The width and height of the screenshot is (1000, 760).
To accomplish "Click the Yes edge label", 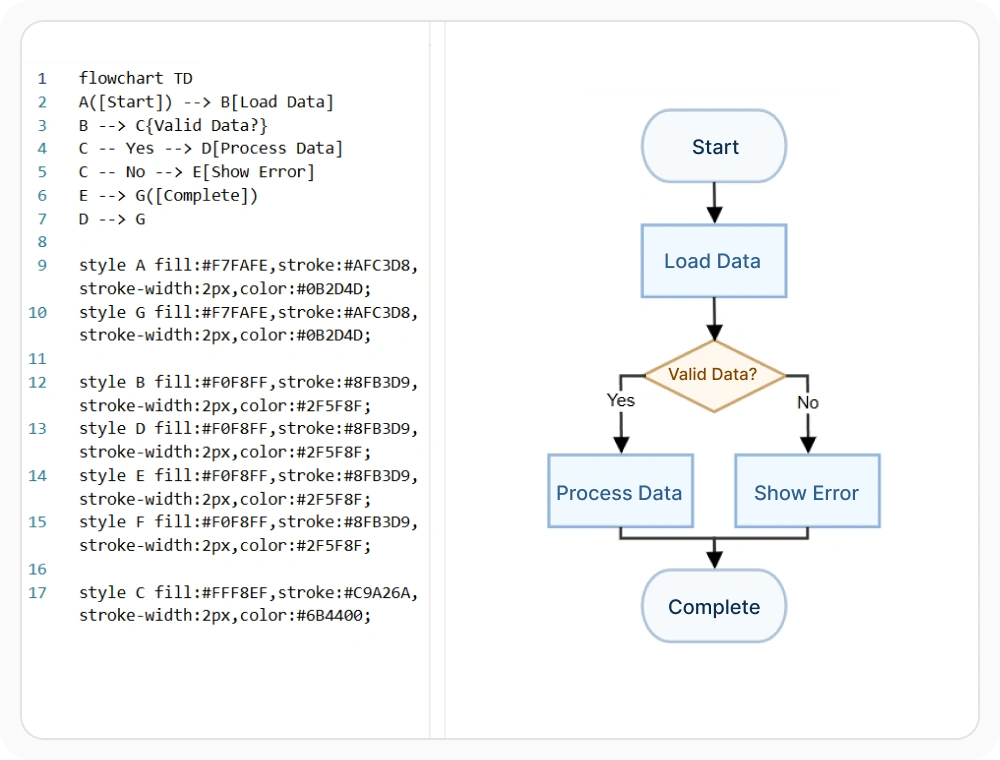I will pyautogui.click(x=621, y=400).
